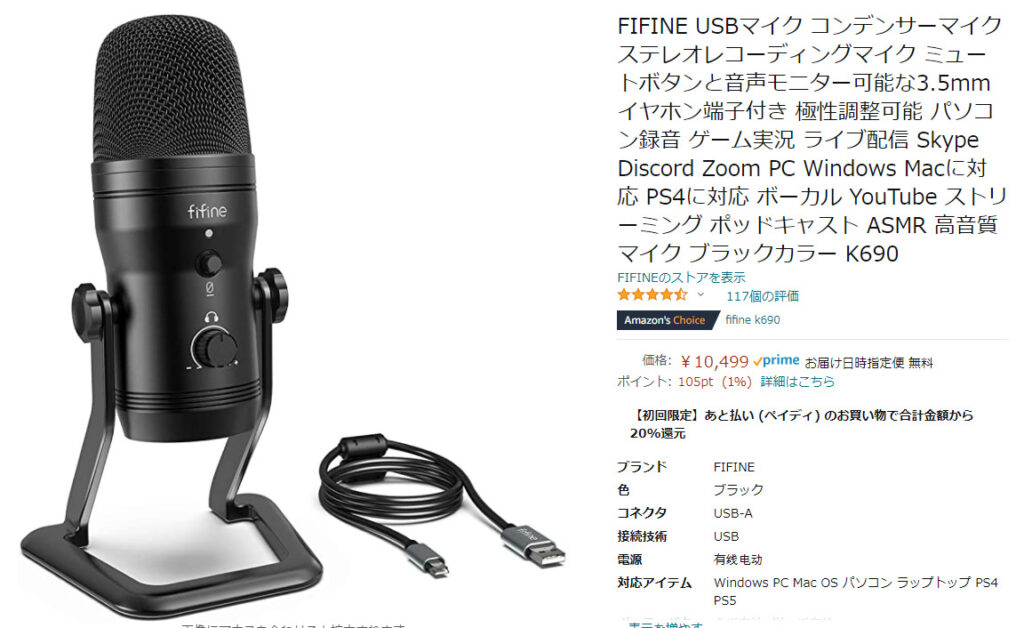Open the 117 ratings link
The image size is (1024, 628).
pyautogui.click(x=762, y=296)
